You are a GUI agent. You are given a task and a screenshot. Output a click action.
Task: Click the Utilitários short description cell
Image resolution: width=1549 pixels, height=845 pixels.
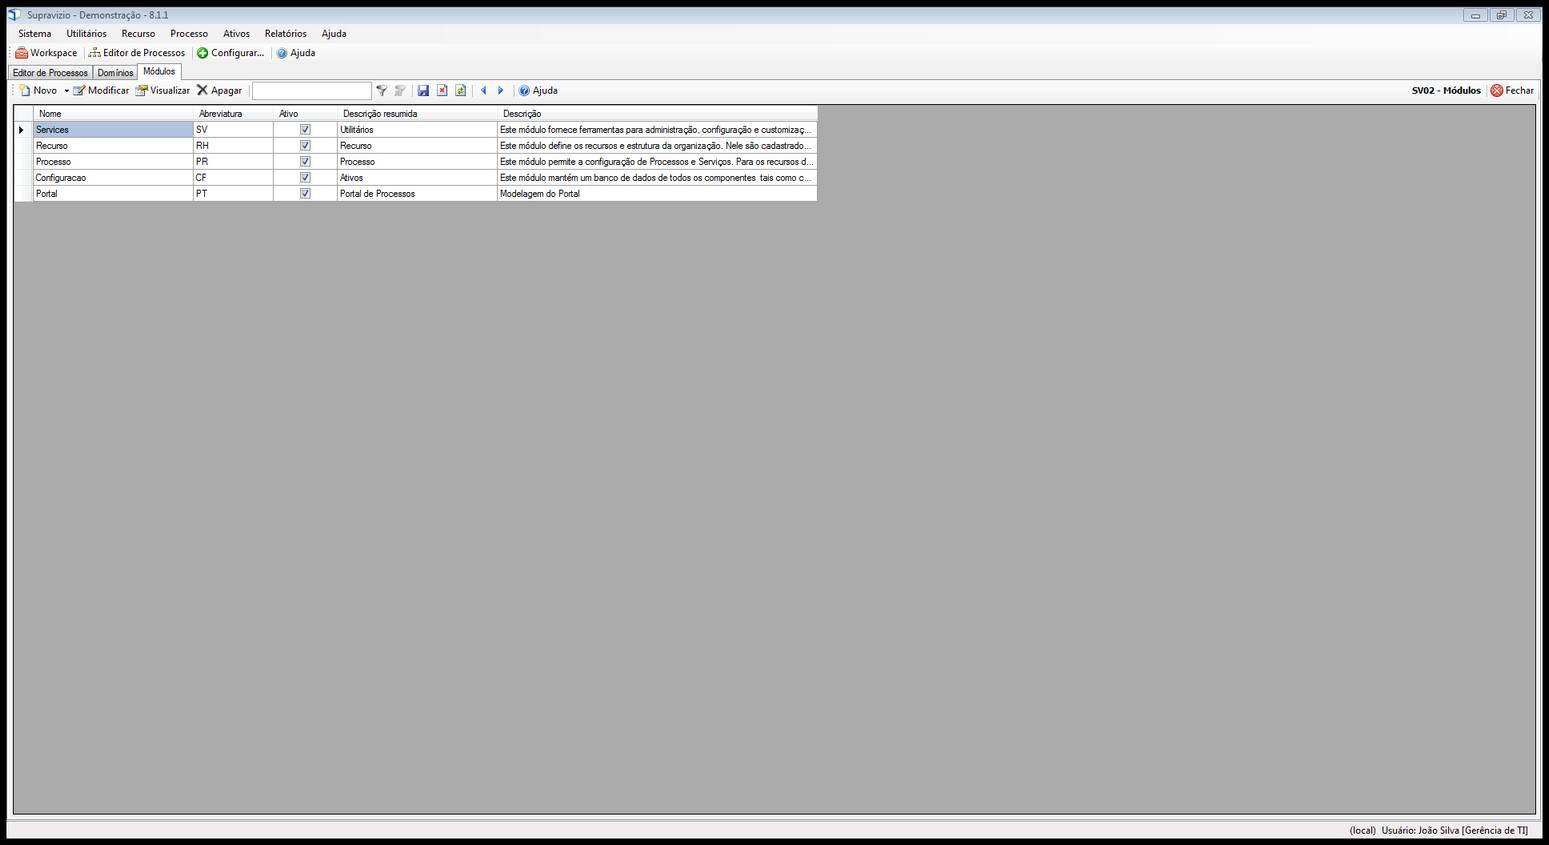(417, 130)
